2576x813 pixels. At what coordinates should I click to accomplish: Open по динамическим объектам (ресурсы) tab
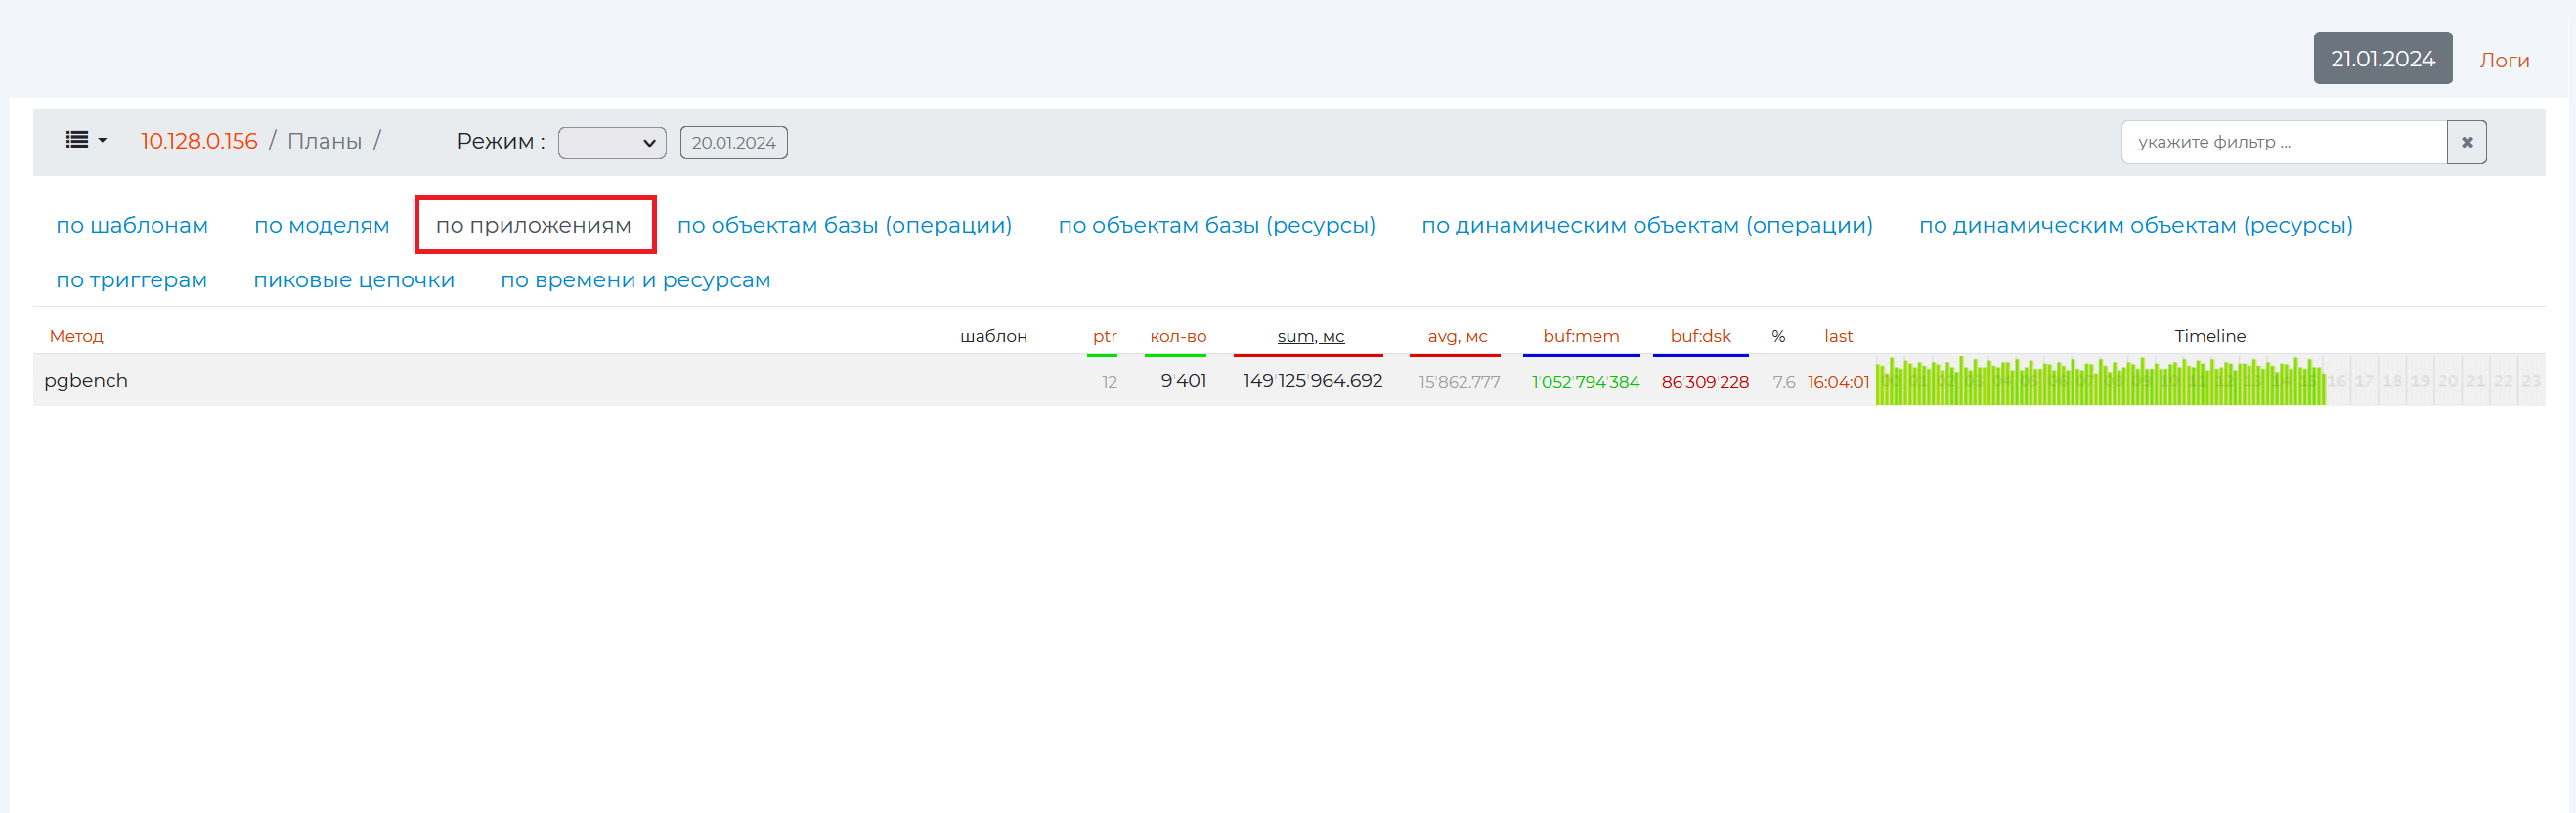2135,225
